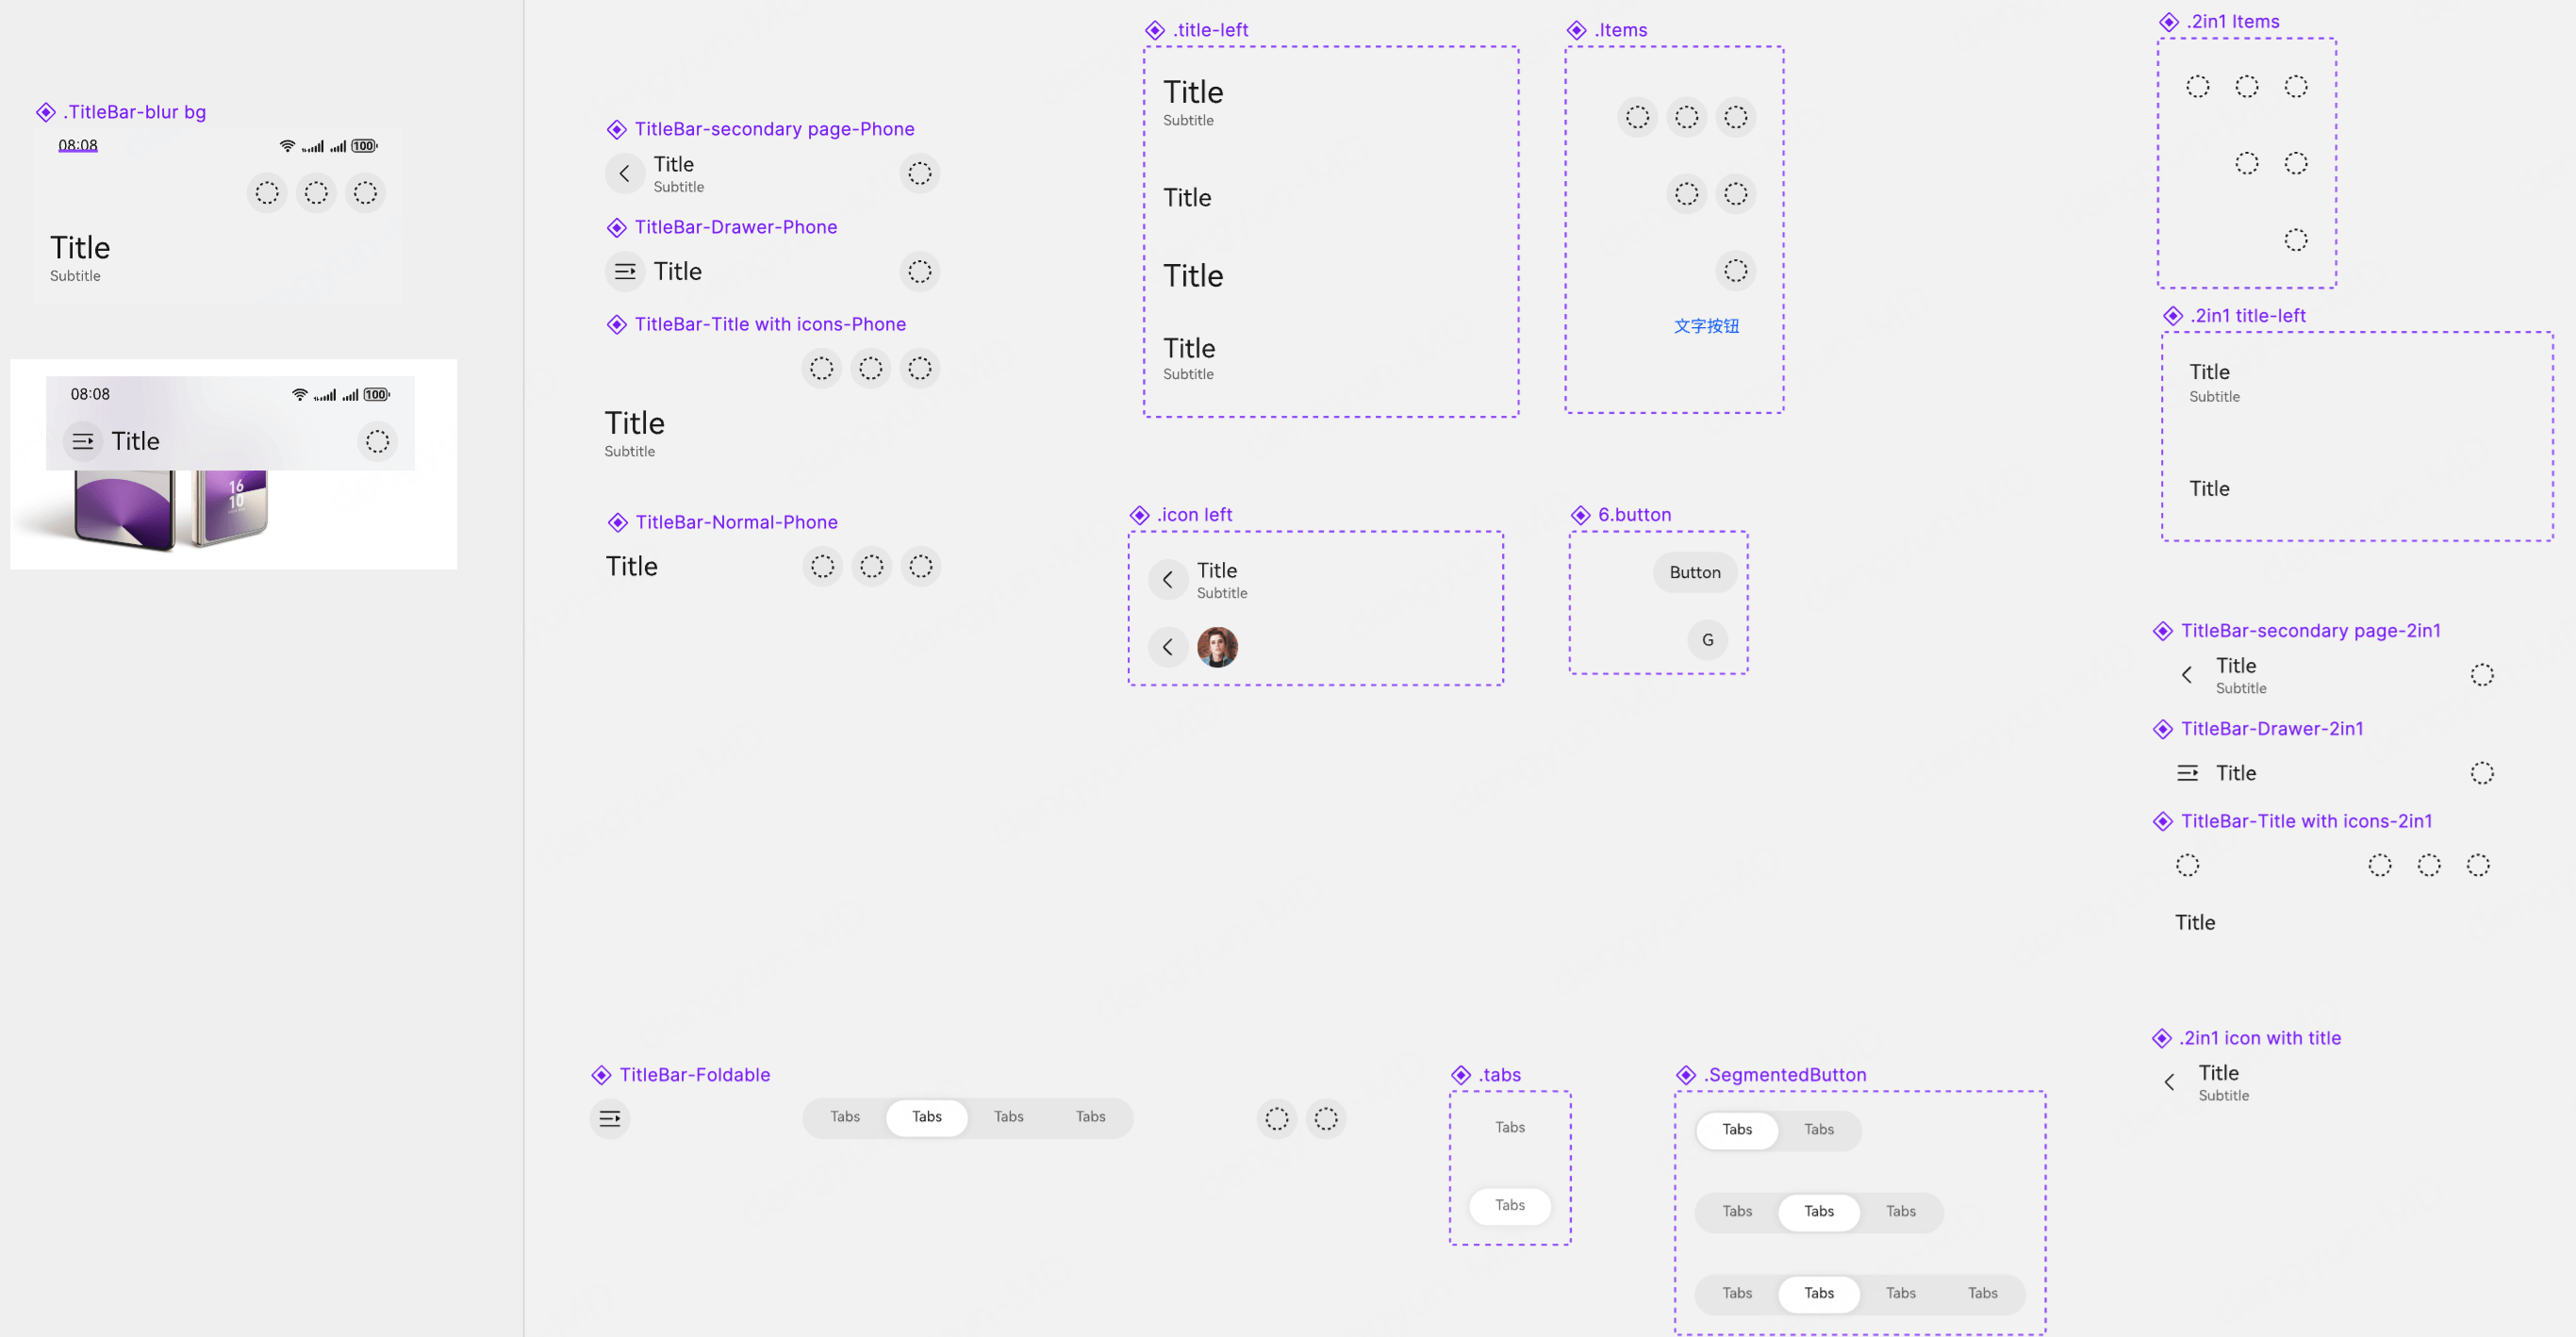Viewport: 2576px width, 1337px height.
Task: Click placeholder icon in TitleBar-Drawer-Phone
Action: 919,272
